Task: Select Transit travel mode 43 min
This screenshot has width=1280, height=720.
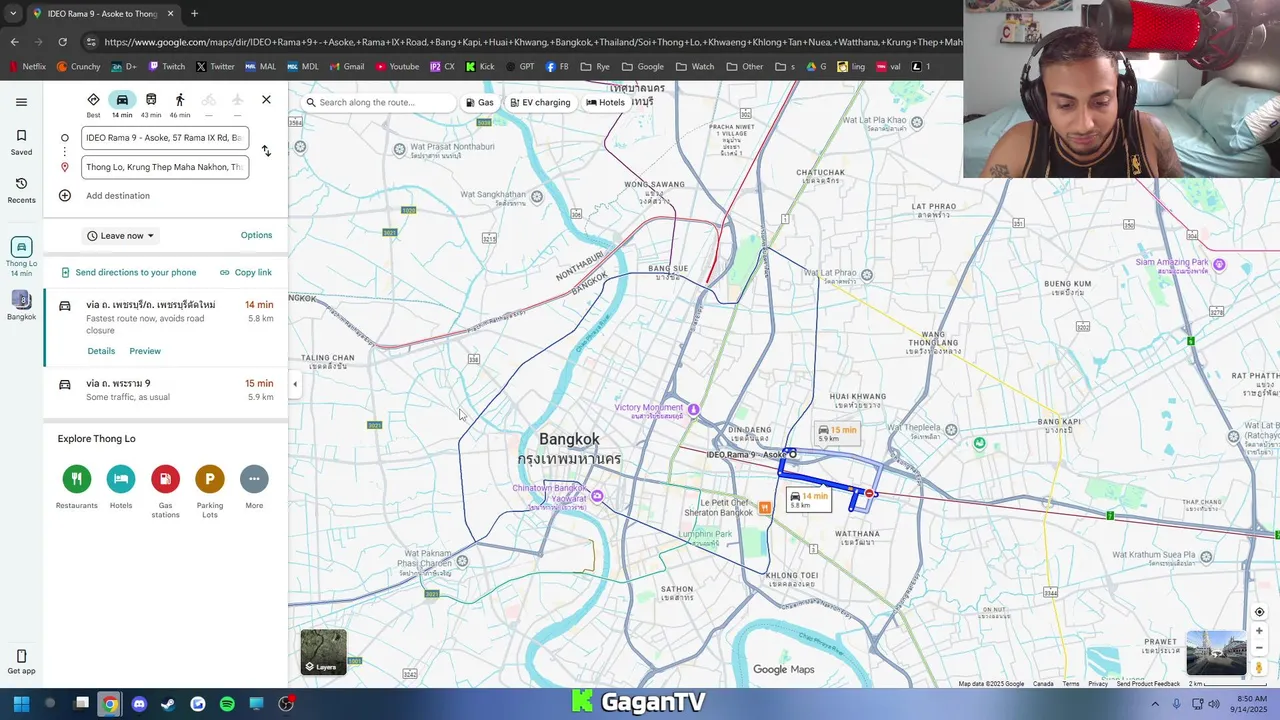Action: (x=151, y=104)
